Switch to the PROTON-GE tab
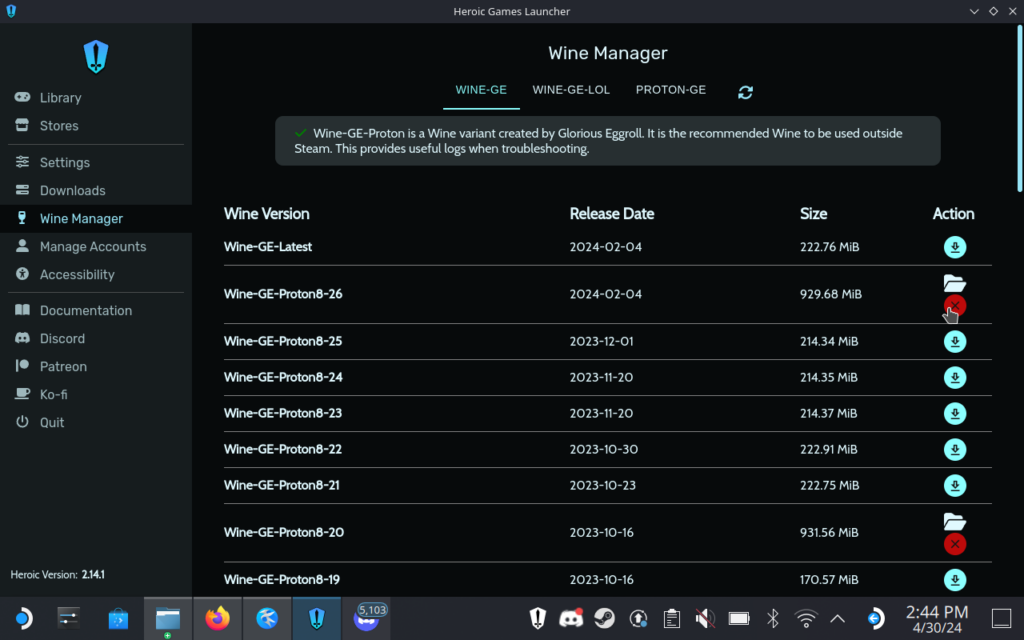The height and width of the screenshot is (640, 1024). [671, 90]
